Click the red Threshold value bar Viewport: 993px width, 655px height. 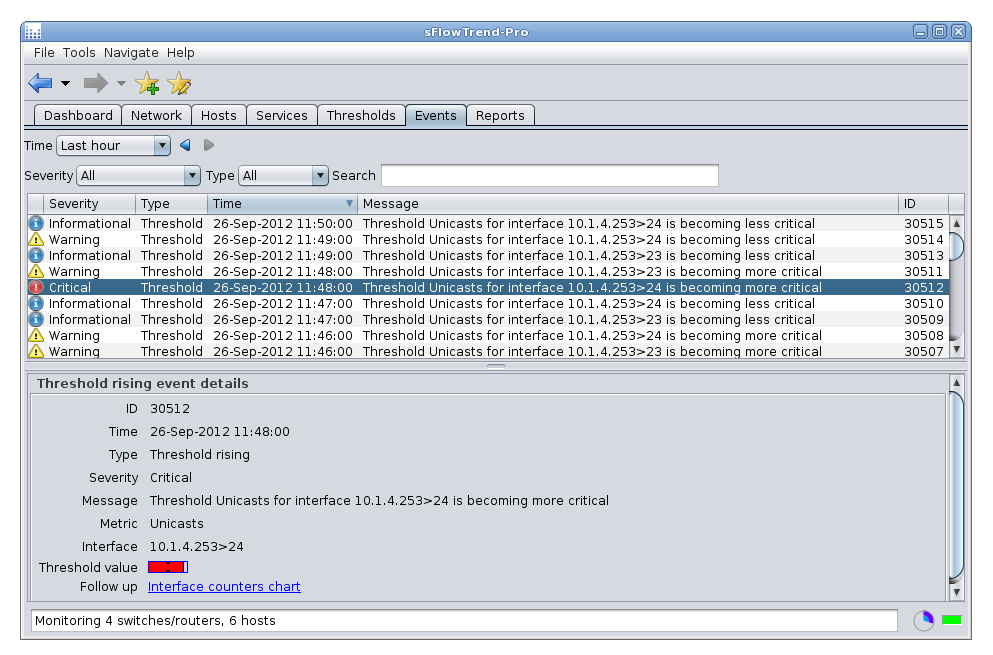(x=167, y=567)
